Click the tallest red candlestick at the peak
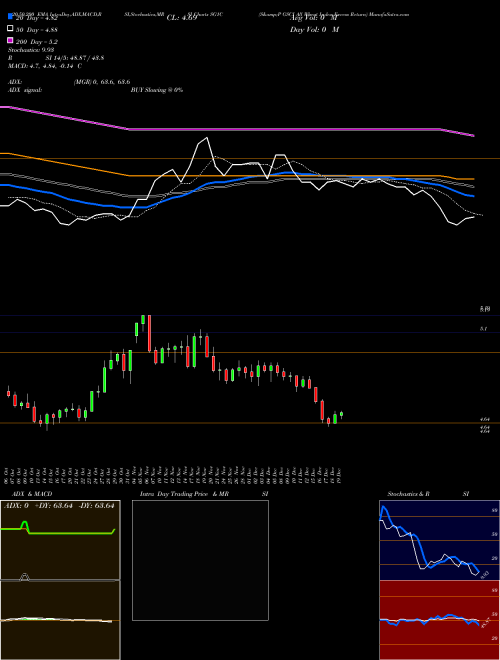This screenshot has height=660, width=500. point(149,333)
